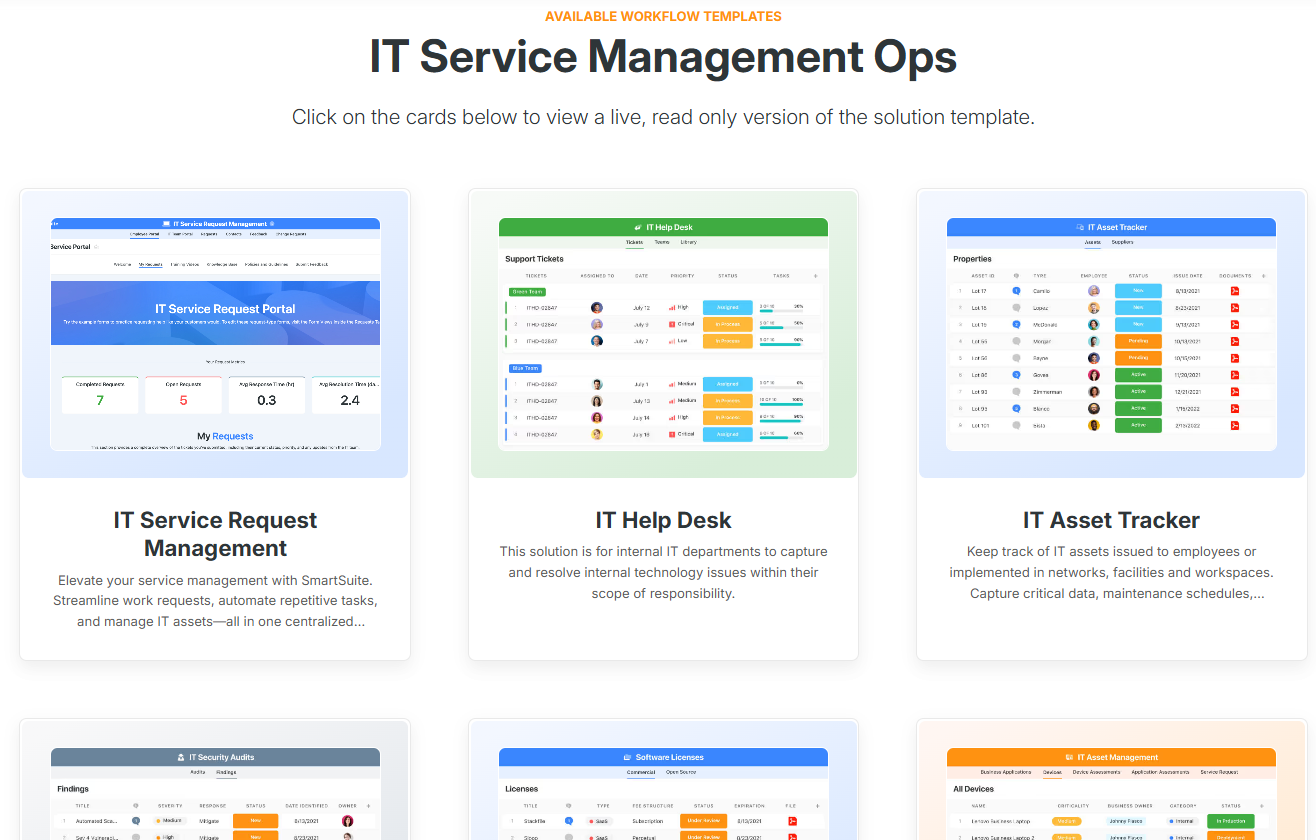
Task: Click the 'Support Tickets' heading
Action: 534,259
